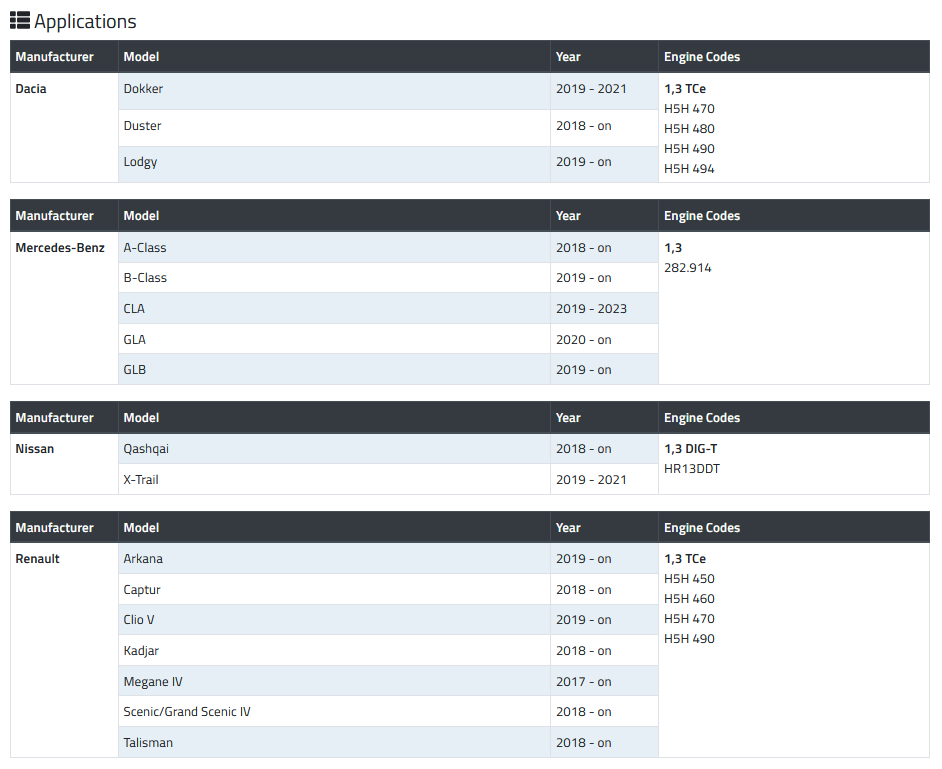The width and height of the screenshot is (942, 769).
Task: Select the Renault Arkana model row
Action: tap(143, 559)
